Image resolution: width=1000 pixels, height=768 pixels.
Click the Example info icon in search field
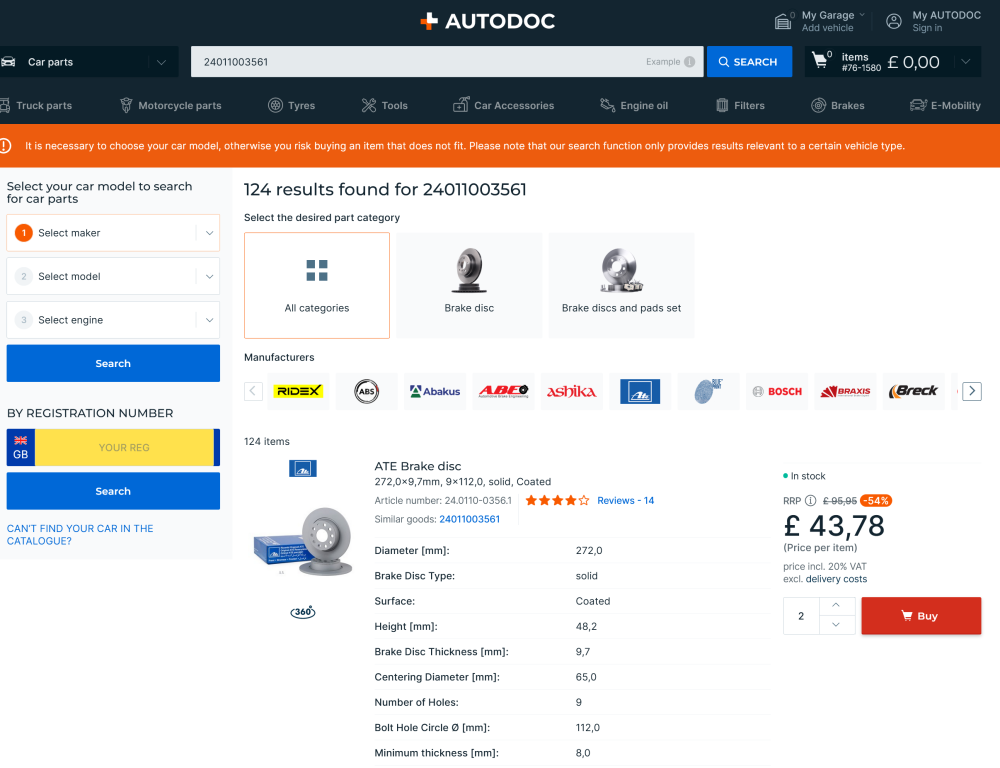pos(689,62)
